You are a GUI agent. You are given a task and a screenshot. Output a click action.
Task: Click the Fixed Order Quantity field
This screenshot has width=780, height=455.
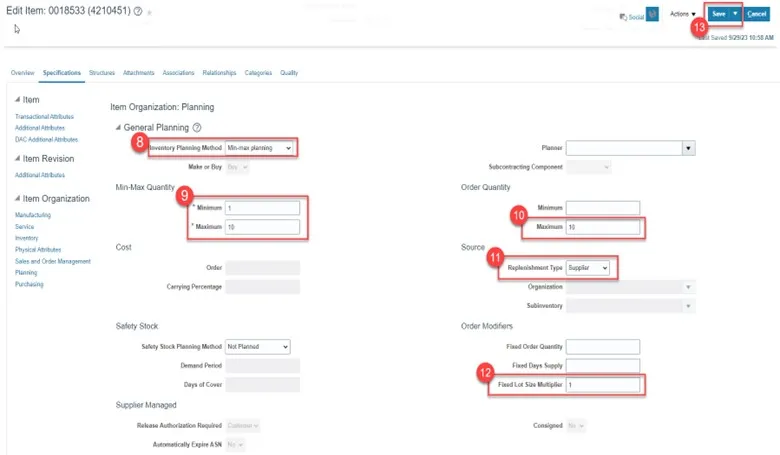603,347
